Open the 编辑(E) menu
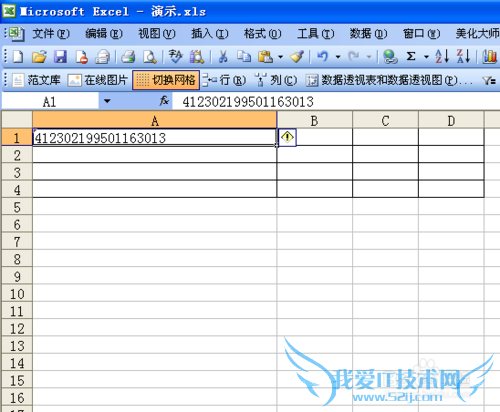 104,34
